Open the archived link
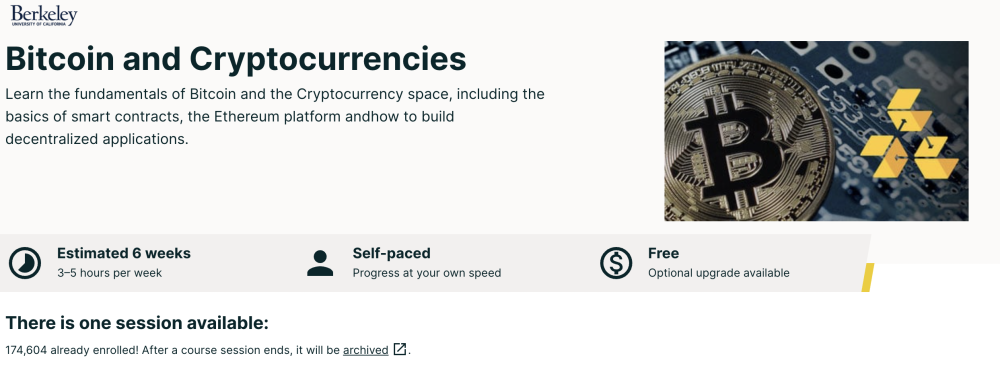Image resolution: width=1000 pixels, height=375 pixels. click(x=365, y=350)
